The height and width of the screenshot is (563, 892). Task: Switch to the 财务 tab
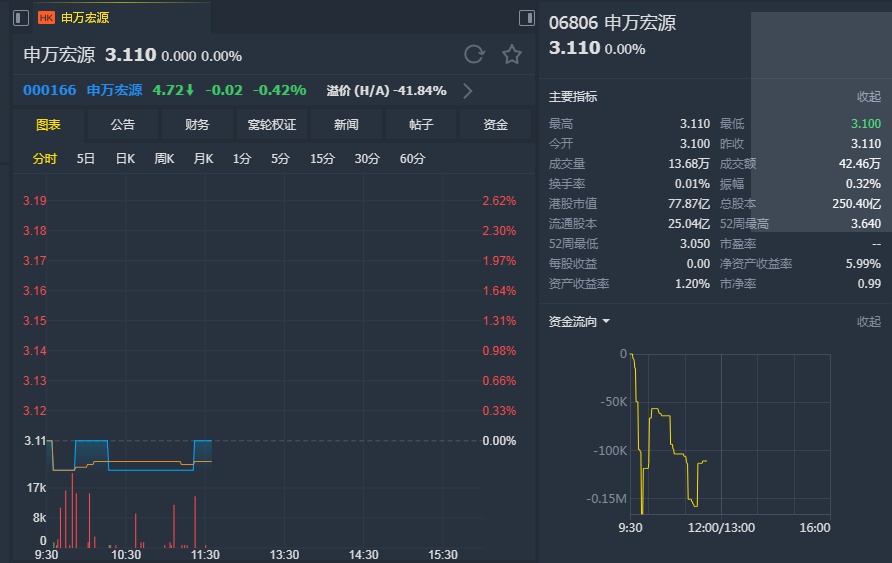tap(197, 125)
